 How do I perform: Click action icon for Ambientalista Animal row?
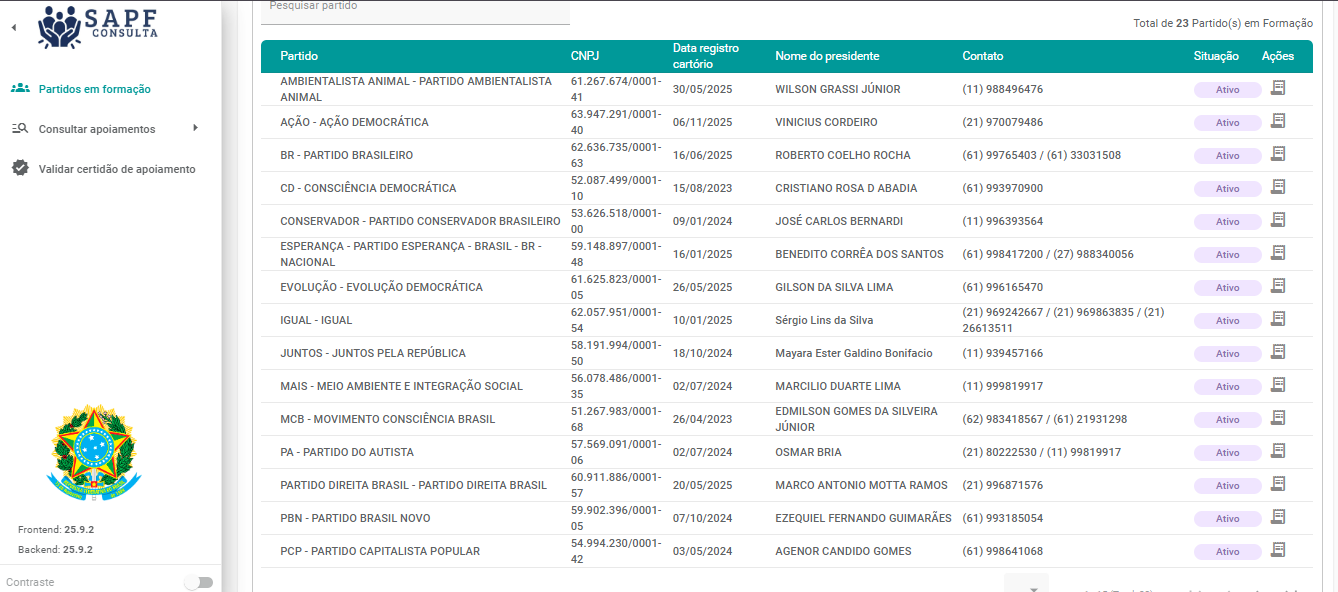pyautogui.click(x=1277, y=88)
